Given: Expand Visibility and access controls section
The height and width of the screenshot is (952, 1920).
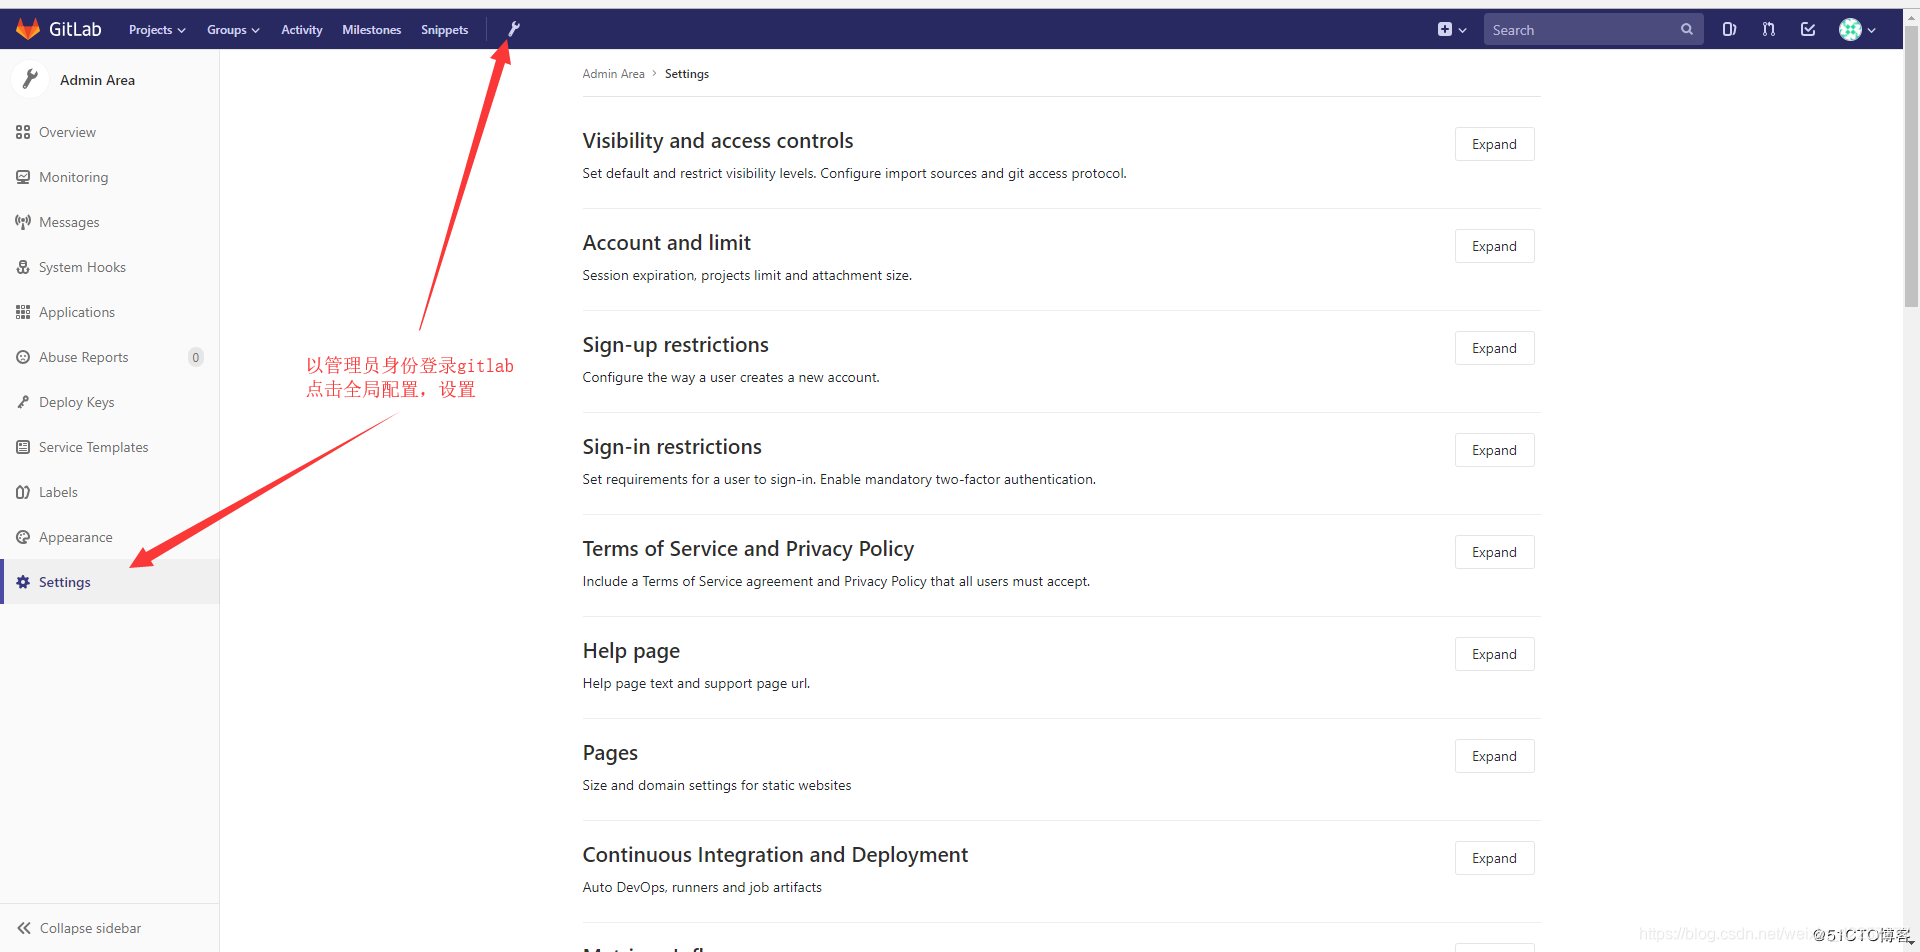Looking at the screenshot, I should pos(1494,144).
